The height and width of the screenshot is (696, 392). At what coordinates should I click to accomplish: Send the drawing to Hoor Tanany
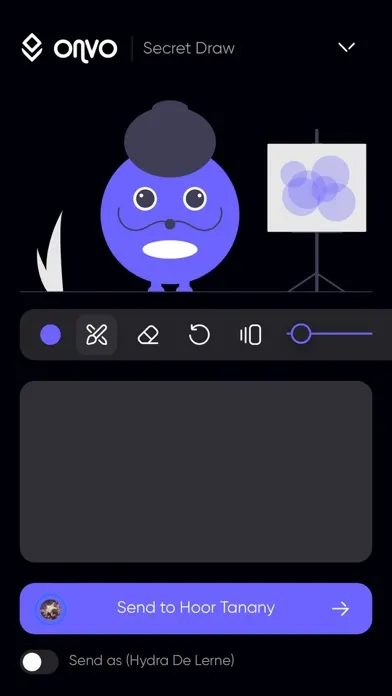tap(196, 608)
